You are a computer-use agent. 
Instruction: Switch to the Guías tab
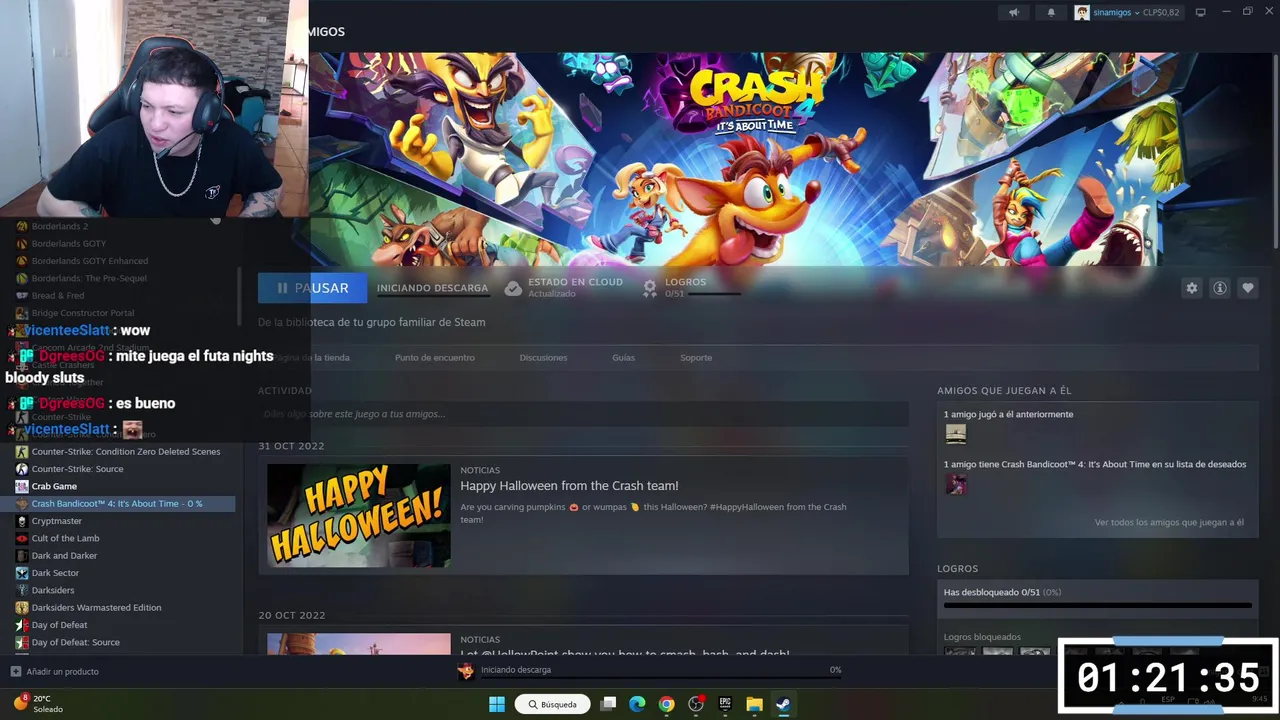[623, 357]
